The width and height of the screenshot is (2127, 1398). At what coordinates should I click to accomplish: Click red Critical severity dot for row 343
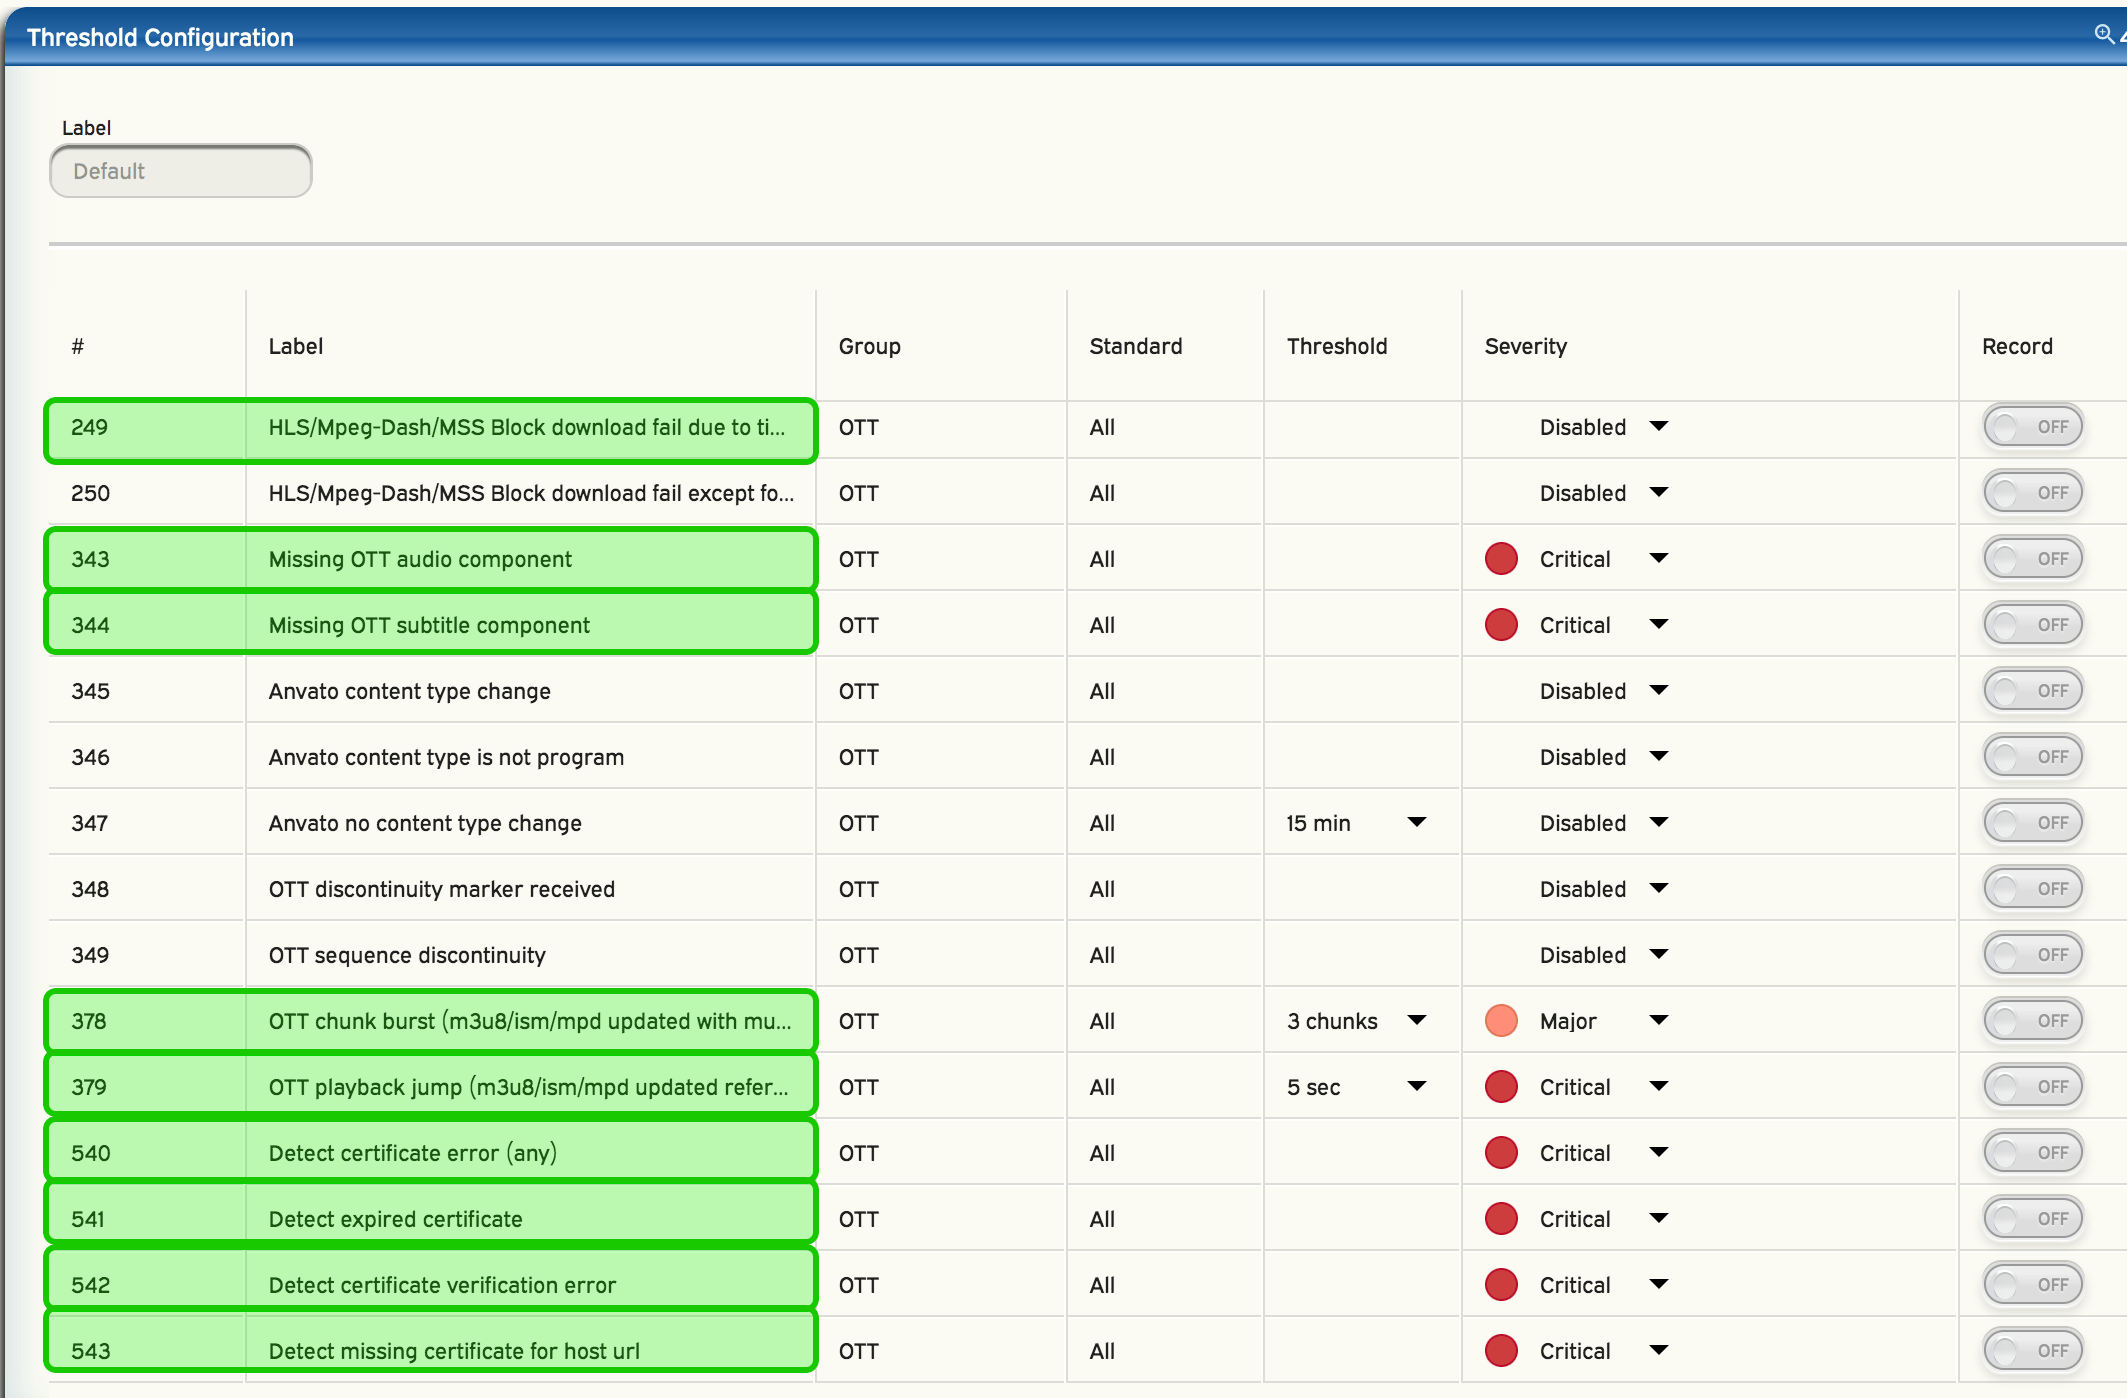click(1501, 559)
